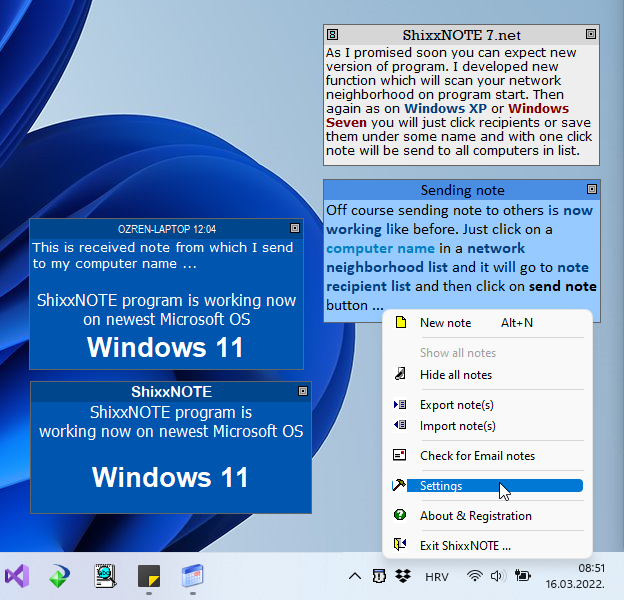Click 'Windows 11' in the ShixxNOTE titled note
The height and width of the screenshot is (600, 624).
point(170,477)
